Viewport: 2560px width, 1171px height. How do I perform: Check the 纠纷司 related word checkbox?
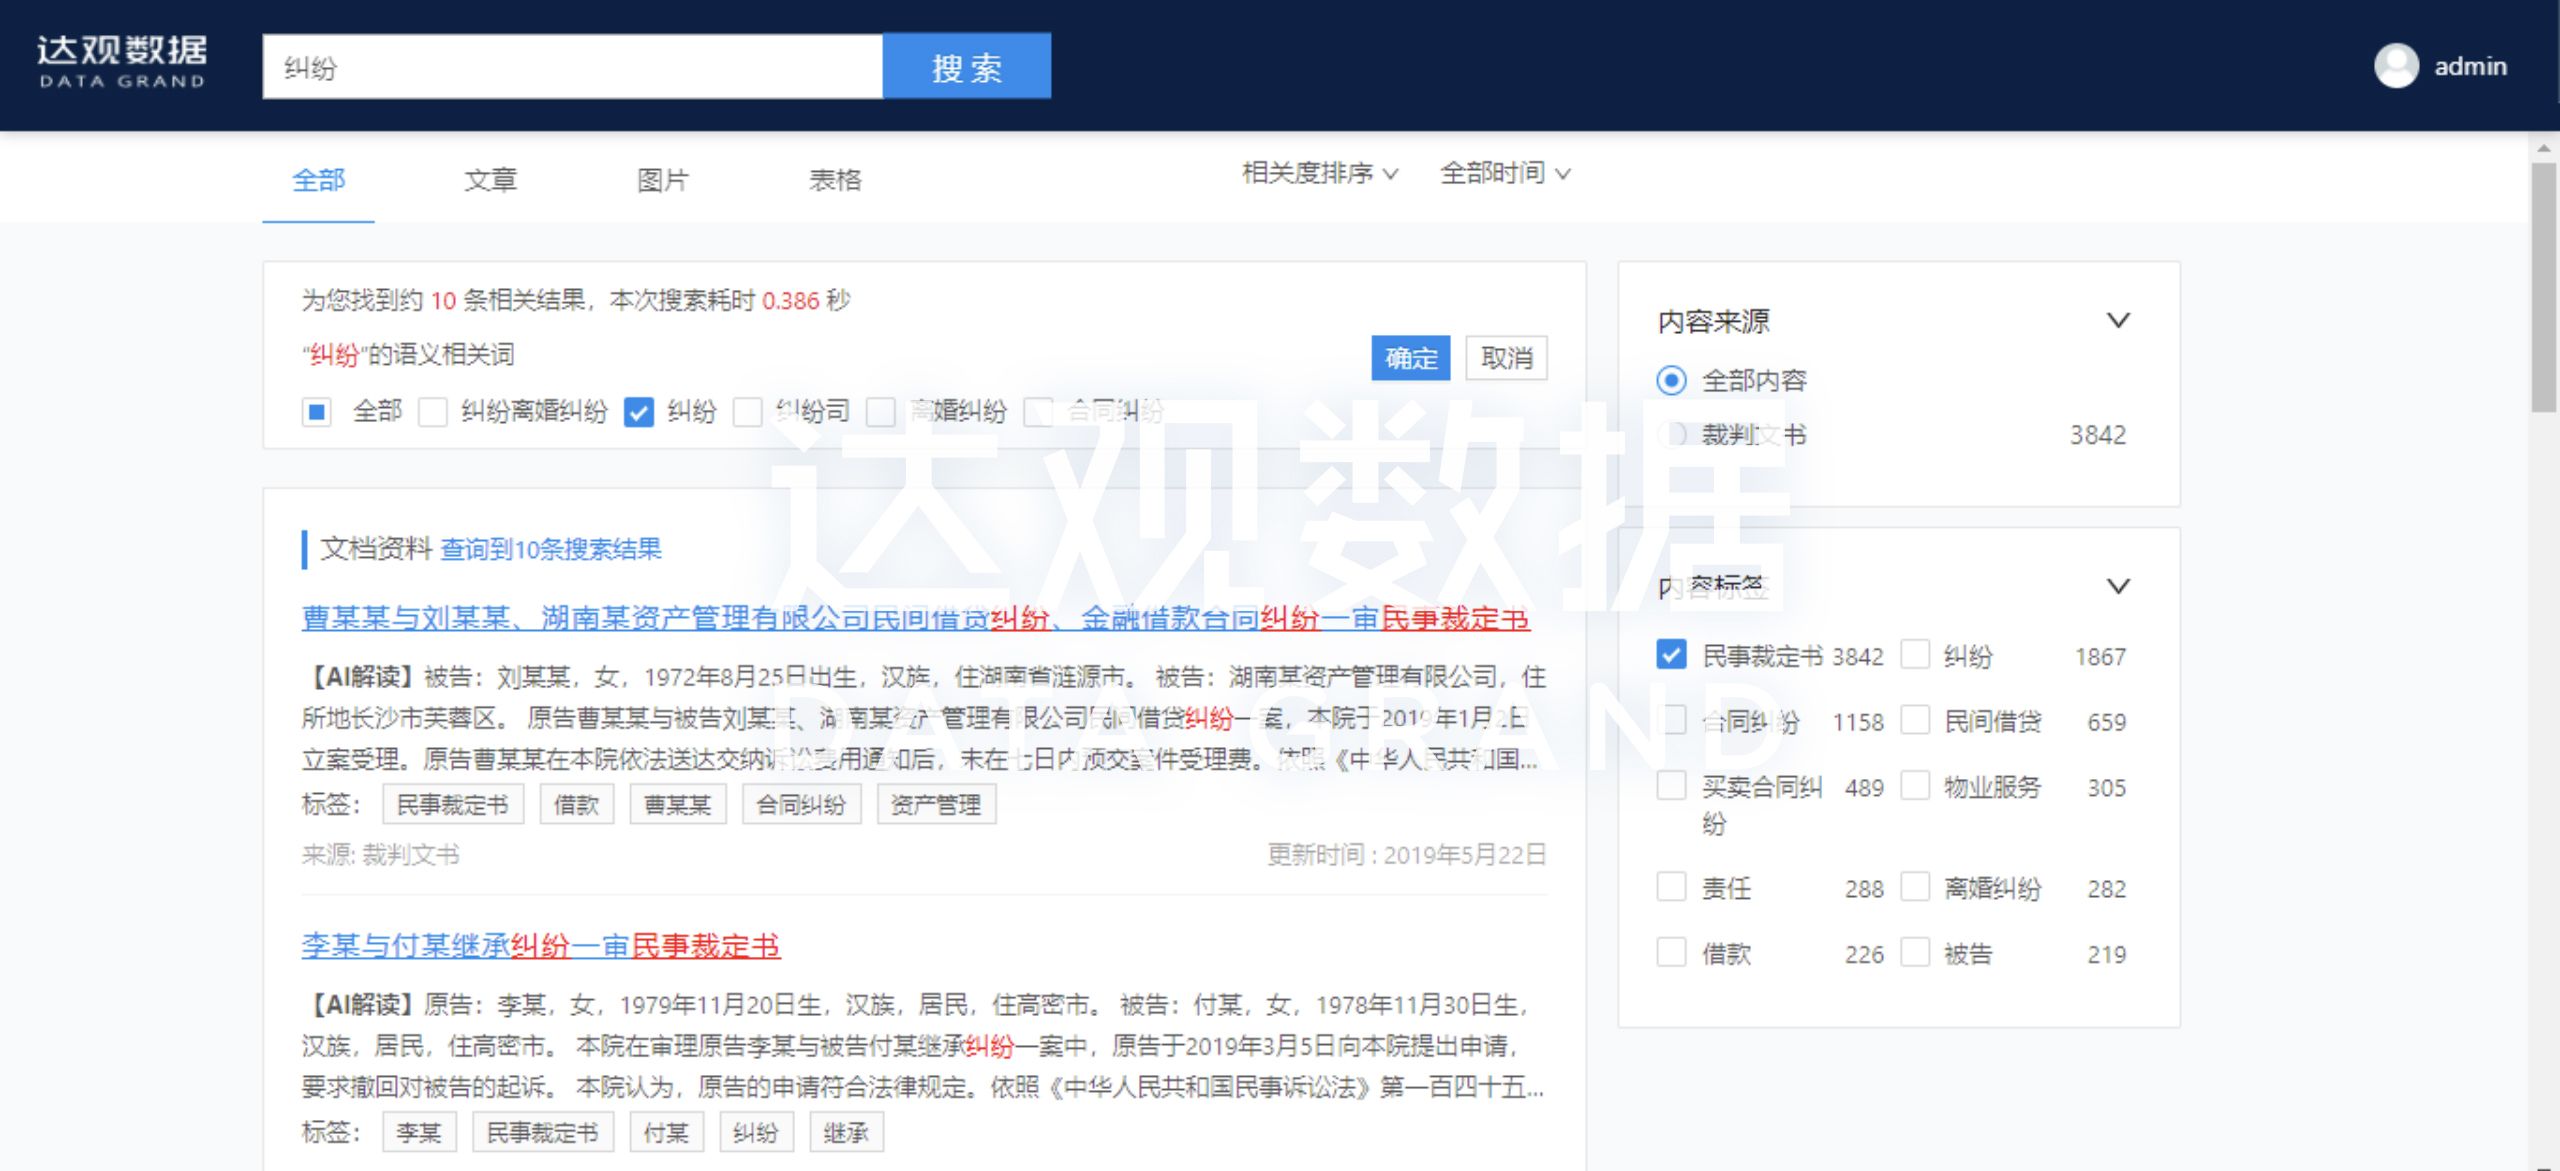pos(747,412)
